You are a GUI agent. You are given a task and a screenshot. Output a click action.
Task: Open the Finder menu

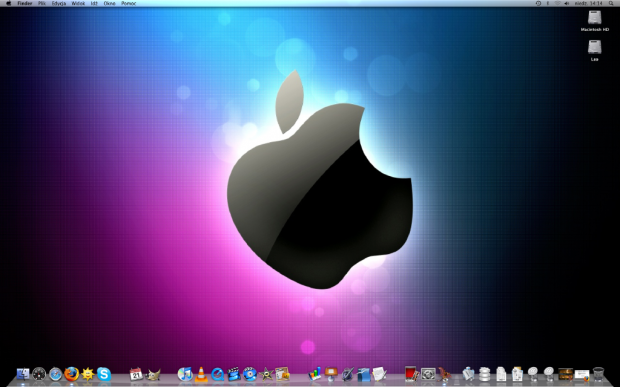click(x=25, y=3)
